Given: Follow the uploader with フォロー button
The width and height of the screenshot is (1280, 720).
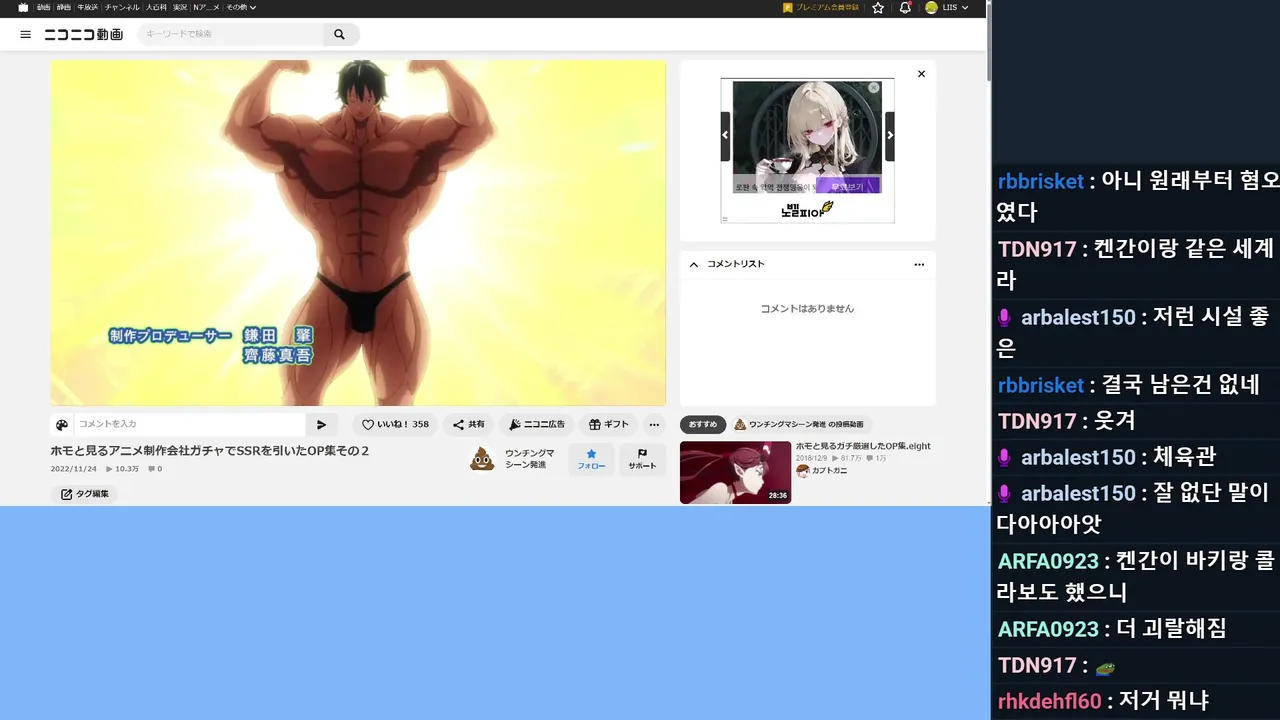Looking at the screenshot, I should [x=591, y=459].
